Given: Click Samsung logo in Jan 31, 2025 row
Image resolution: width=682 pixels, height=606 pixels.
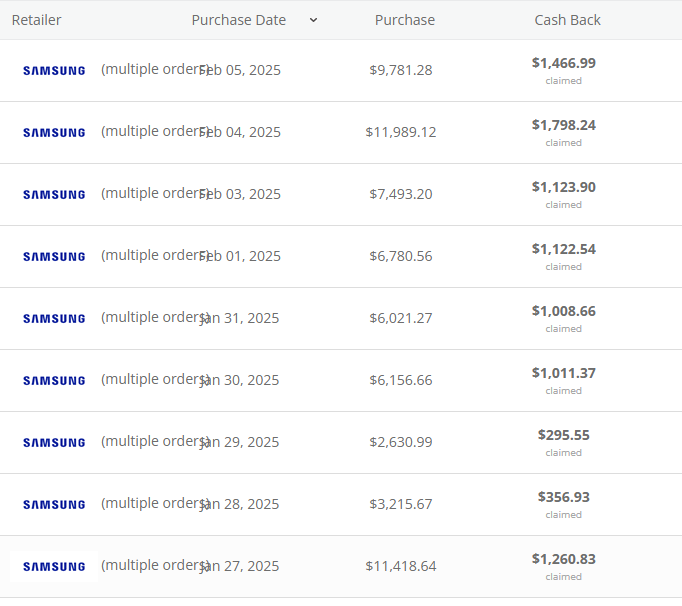Looking at the screenshot, I should point(54,319).
